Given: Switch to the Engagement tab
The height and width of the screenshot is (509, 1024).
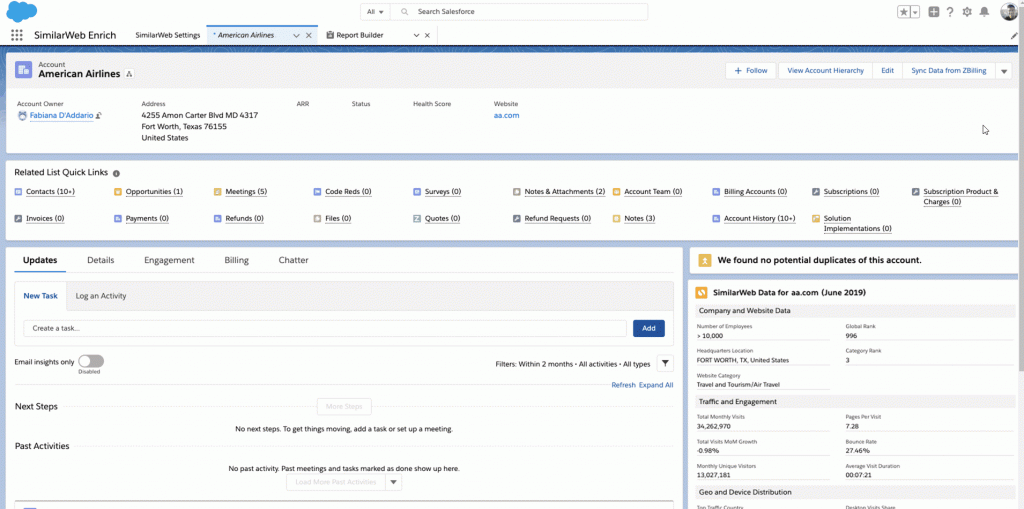Looking at the screenshot, I should point(169,260).
